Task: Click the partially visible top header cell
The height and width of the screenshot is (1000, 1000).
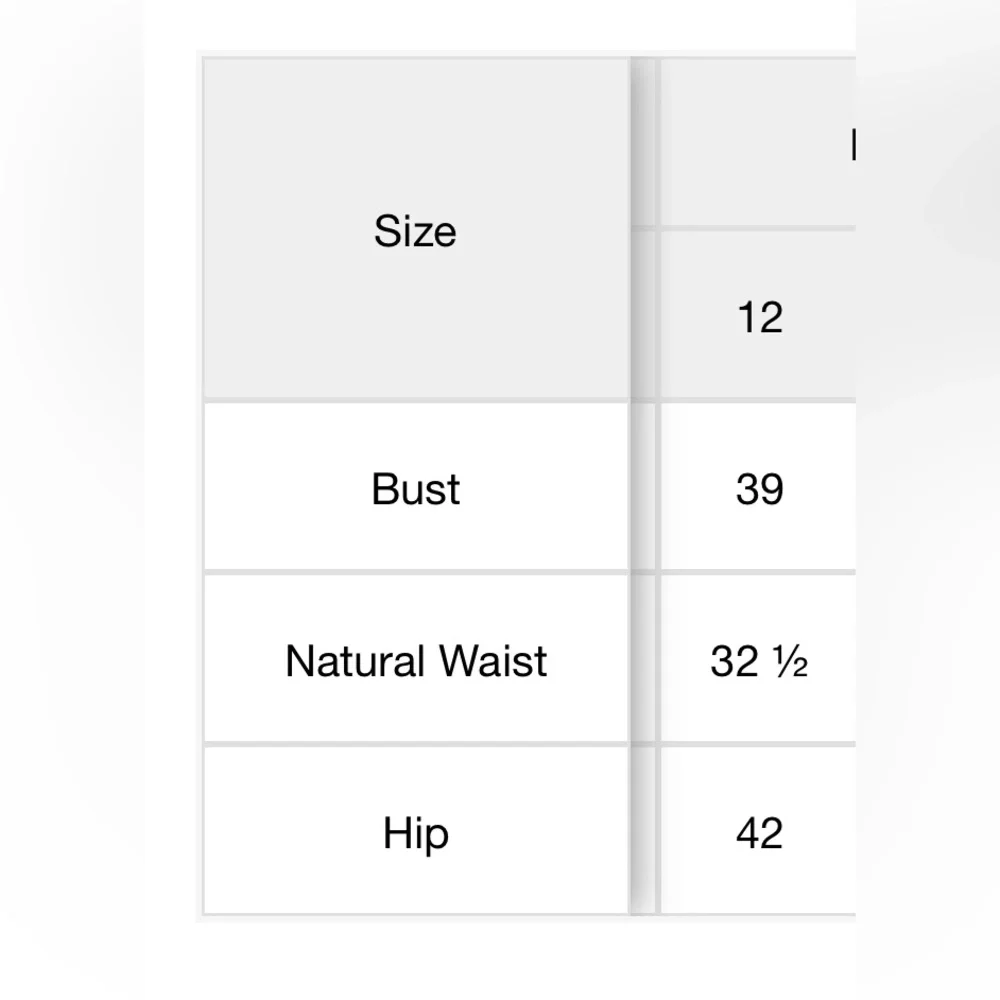Action: (758, 142)
